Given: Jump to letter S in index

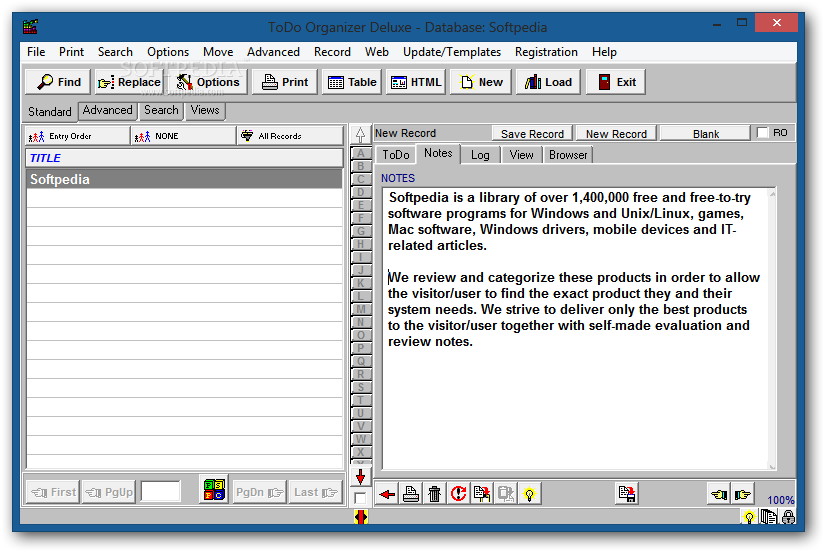Looking at the screenshot, I should pyautogui.click(x=360, y=387).
